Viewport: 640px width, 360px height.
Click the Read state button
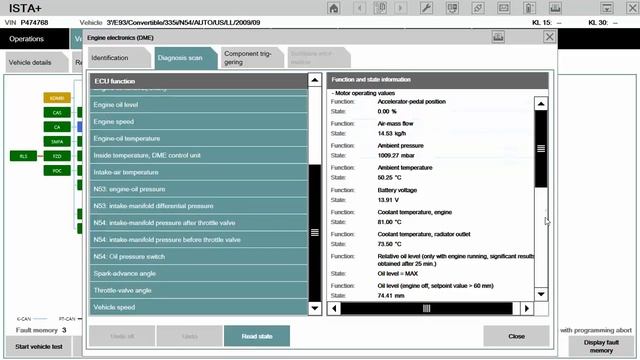257,336
